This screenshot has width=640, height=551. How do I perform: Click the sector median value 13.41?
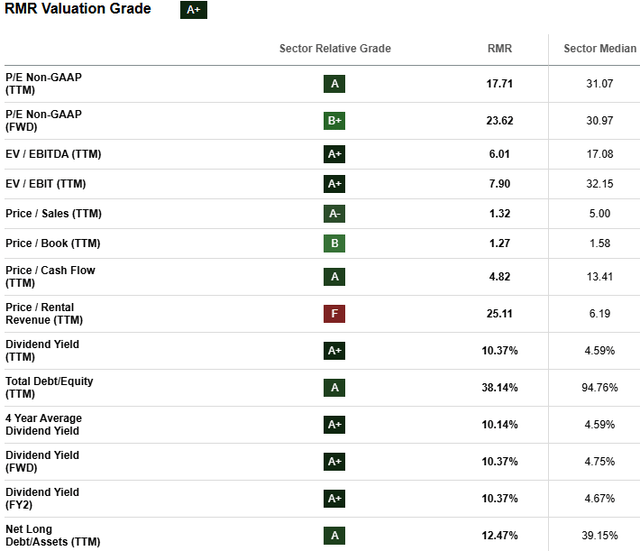click(600, 277)
